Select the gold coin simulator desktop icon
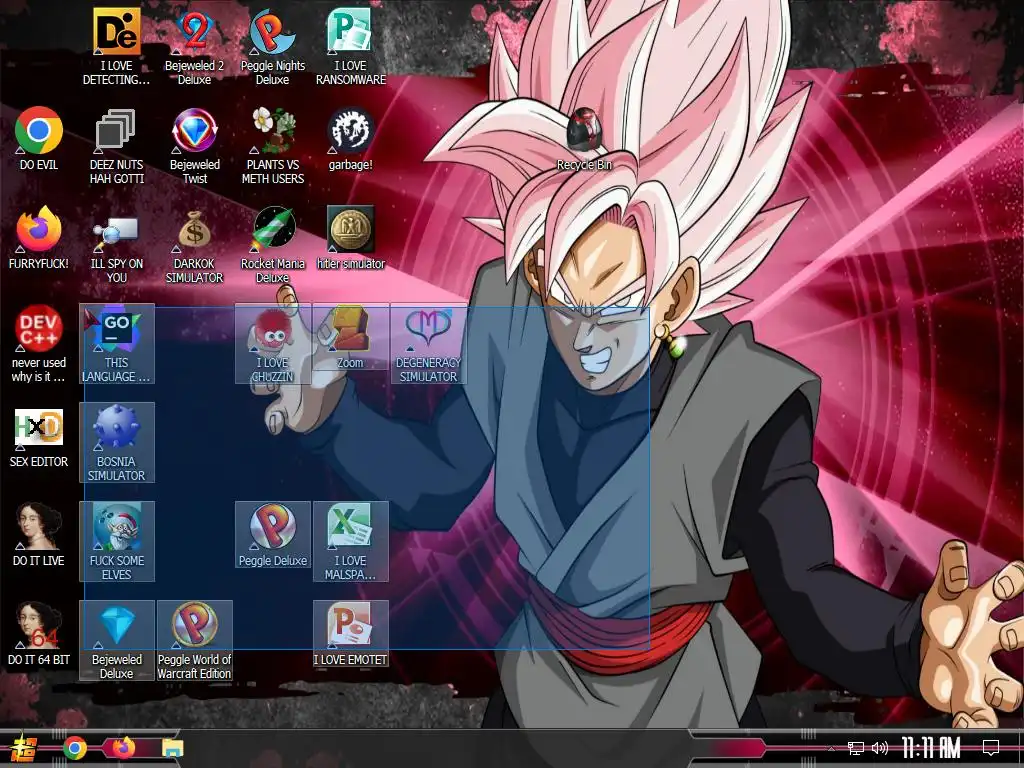The height and width of the screenshot is (768, 1024). [351, 238]
